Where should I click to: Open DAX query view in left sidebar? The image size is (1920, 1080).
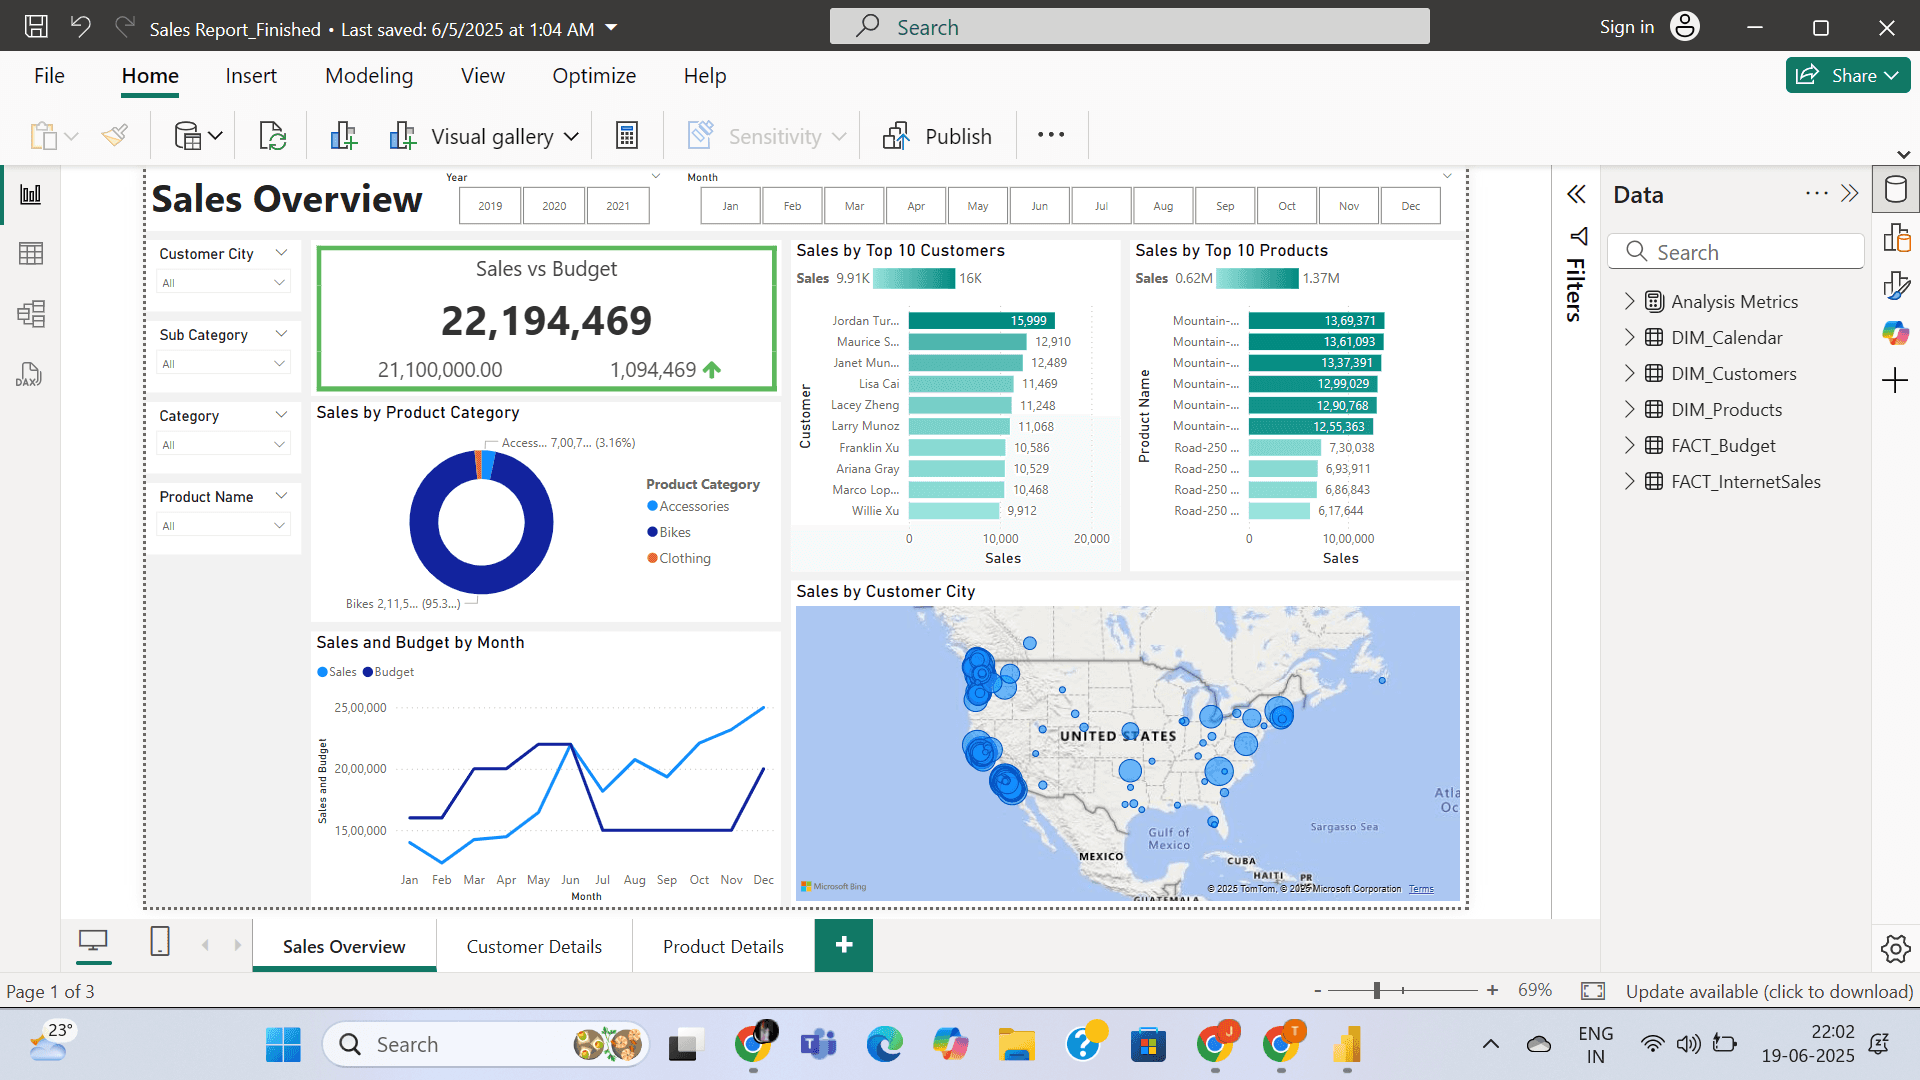(x=30, y=375)
